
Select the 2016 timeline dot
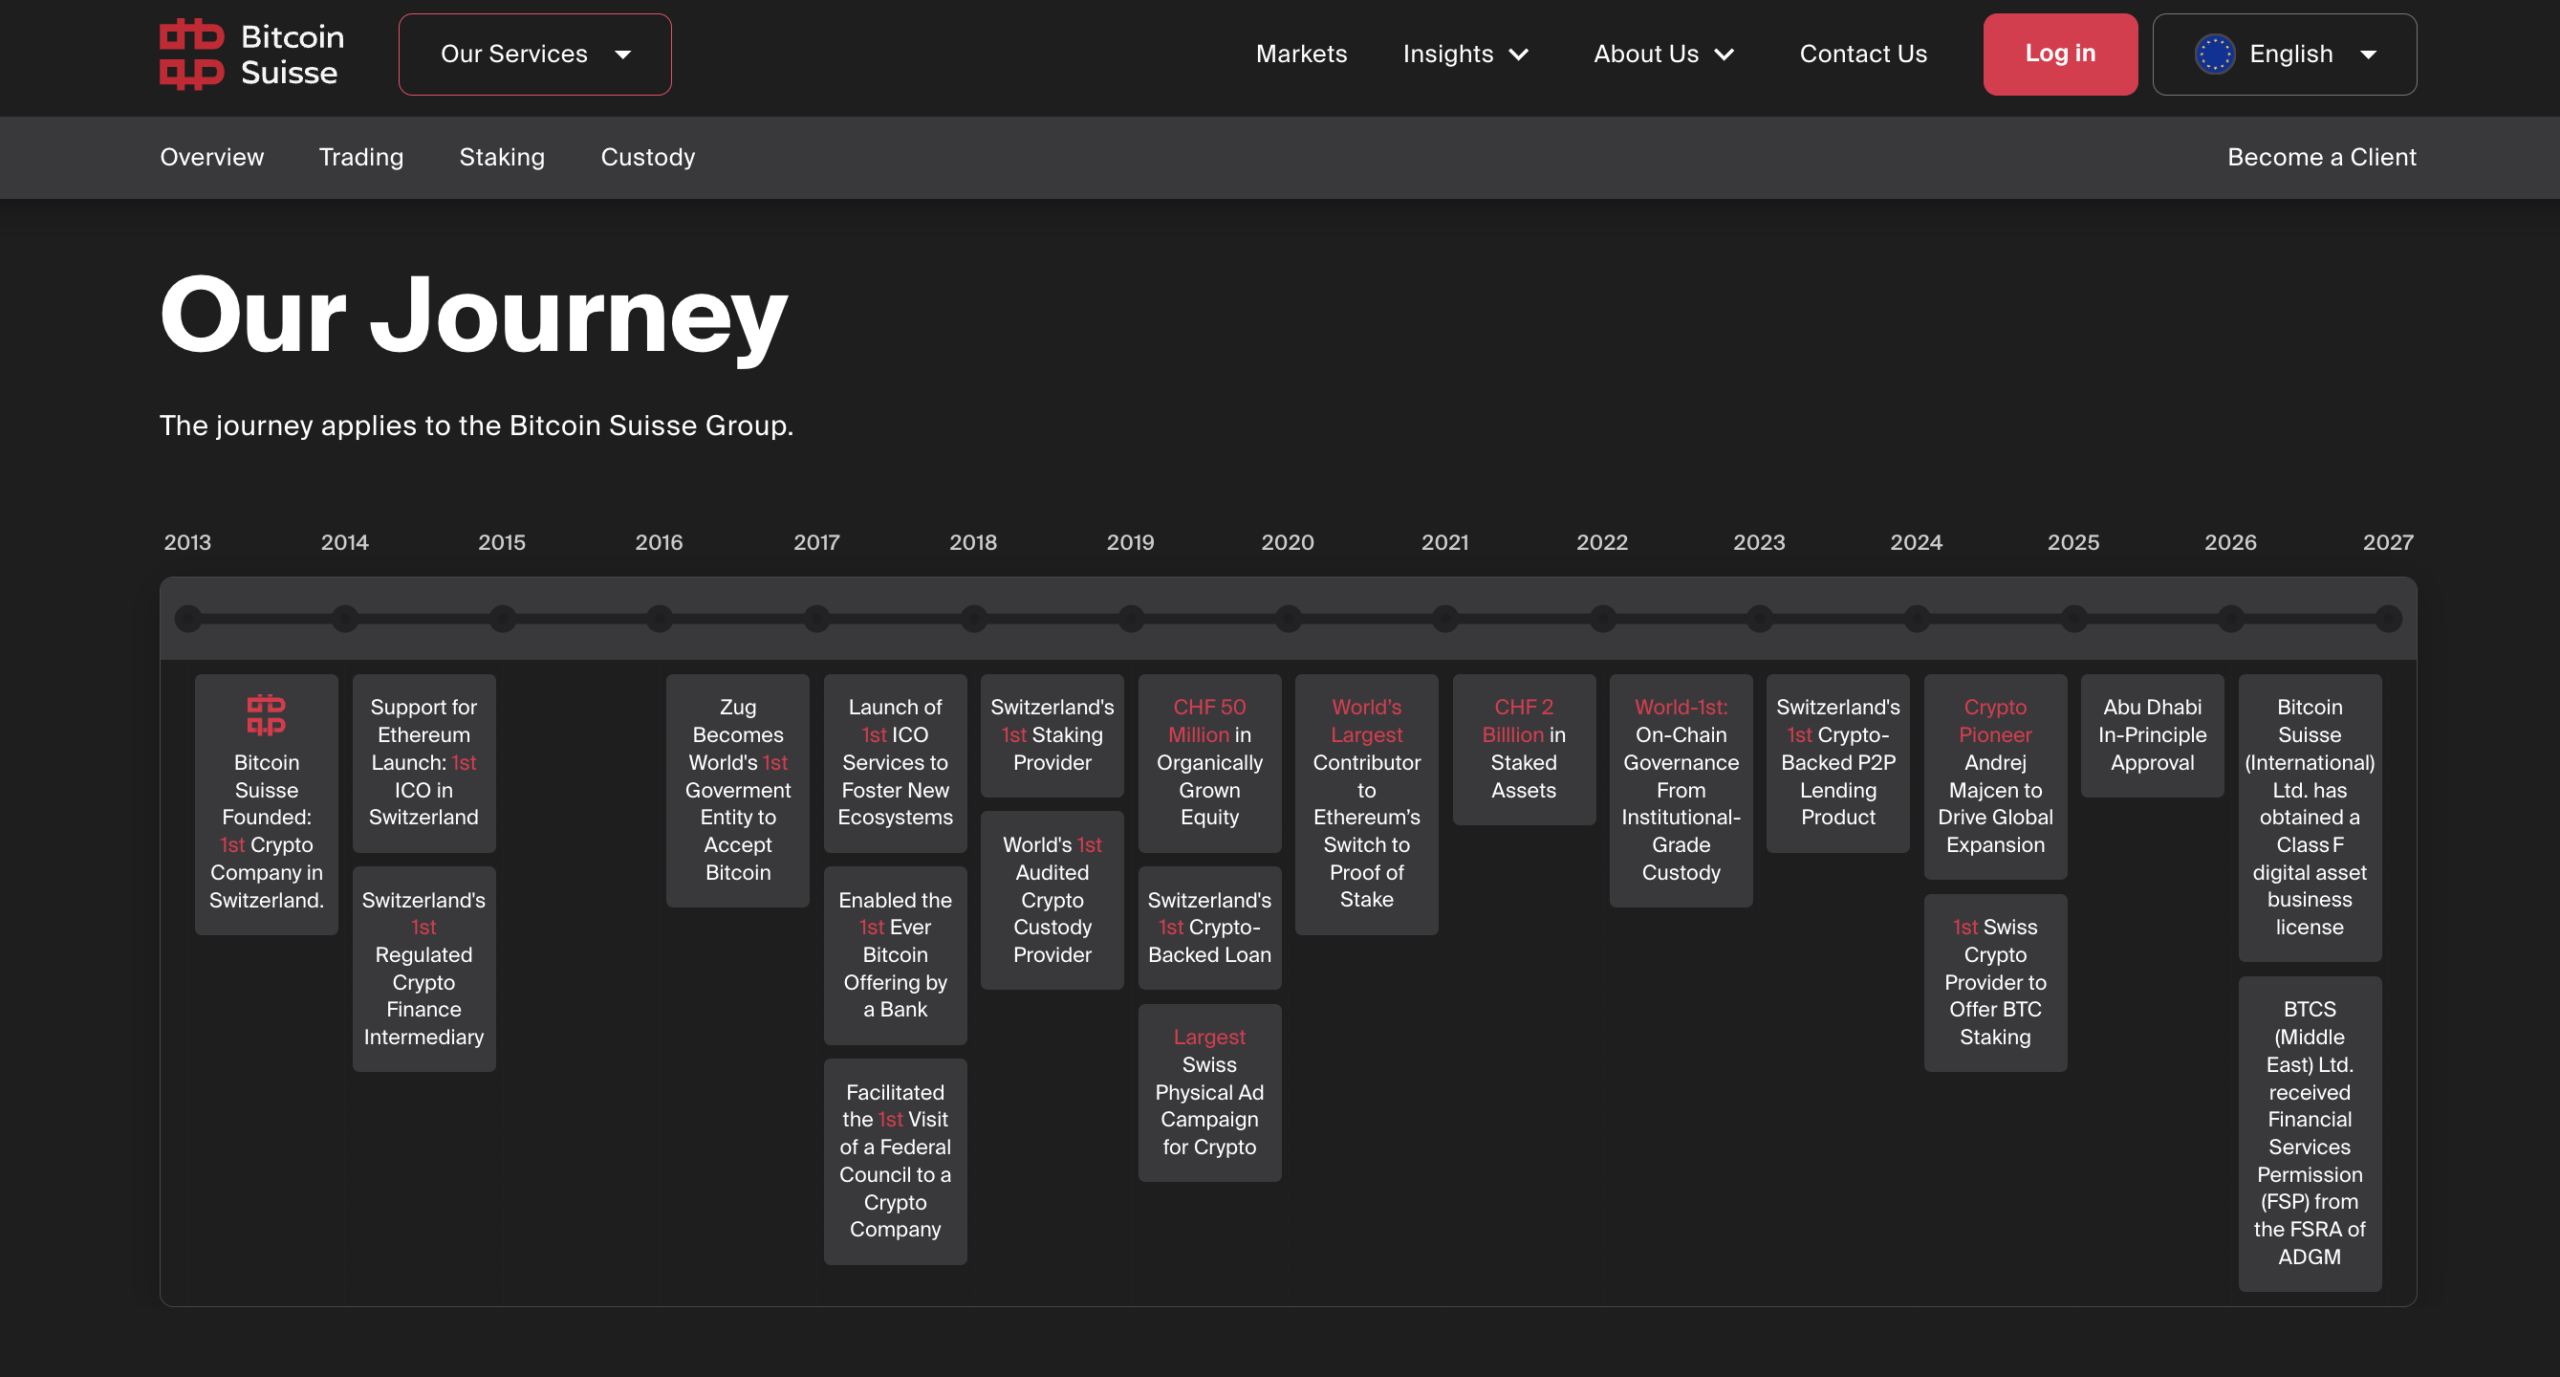[659, 618]
